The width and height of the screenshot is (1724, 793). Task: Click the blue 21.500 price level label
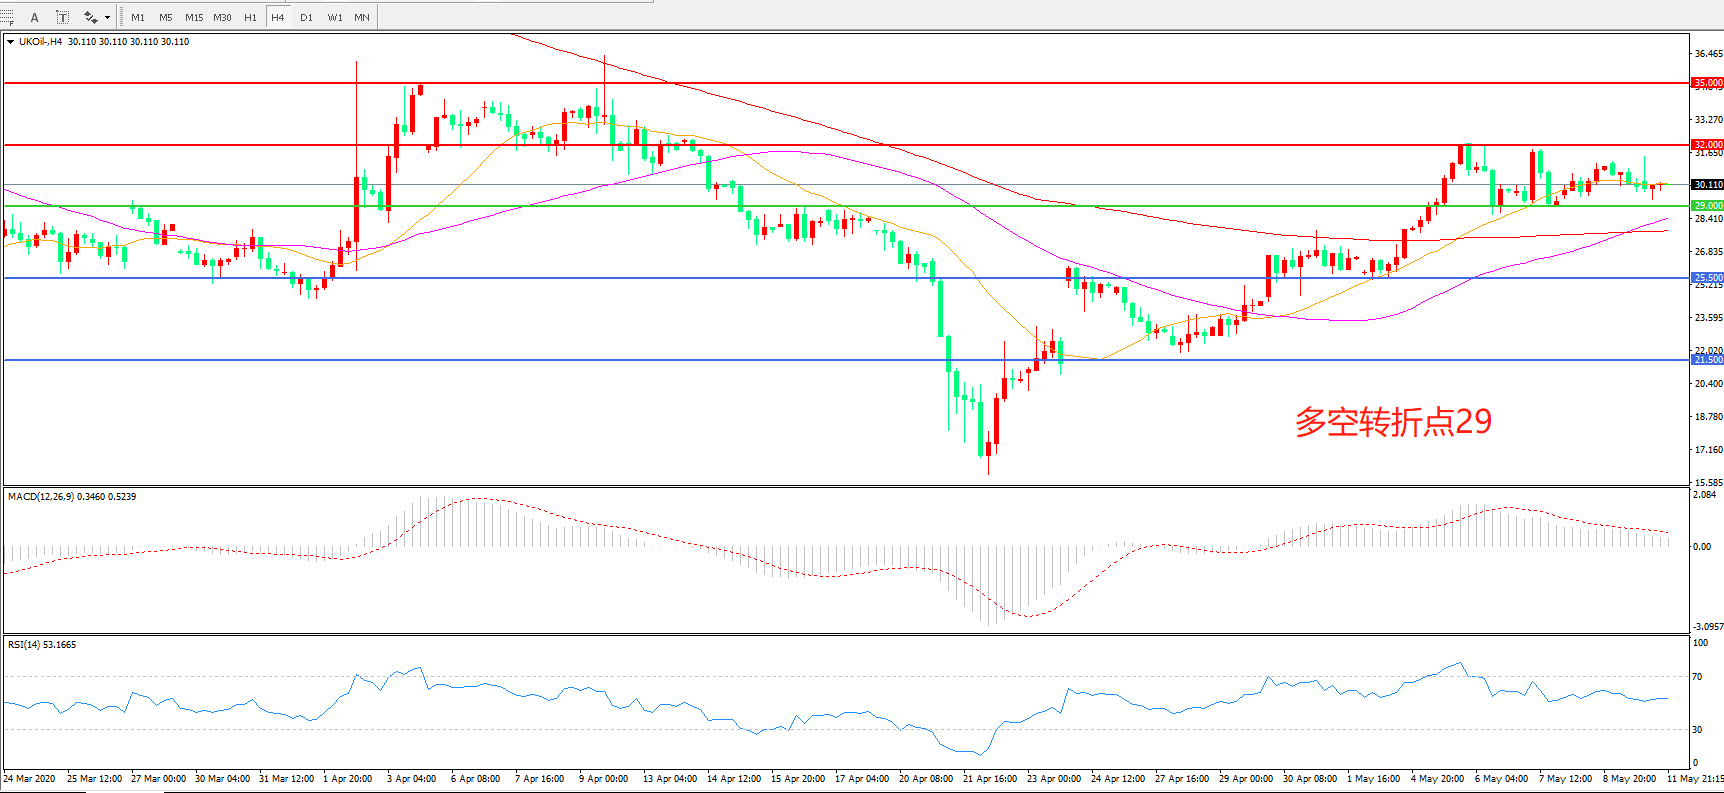tap(1707, 360)
